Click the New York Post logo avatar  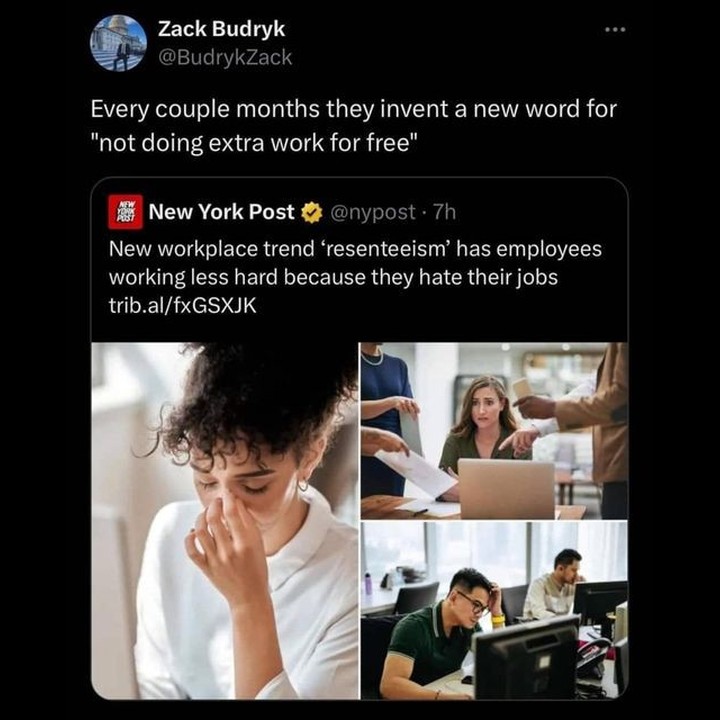click(125, 212)
